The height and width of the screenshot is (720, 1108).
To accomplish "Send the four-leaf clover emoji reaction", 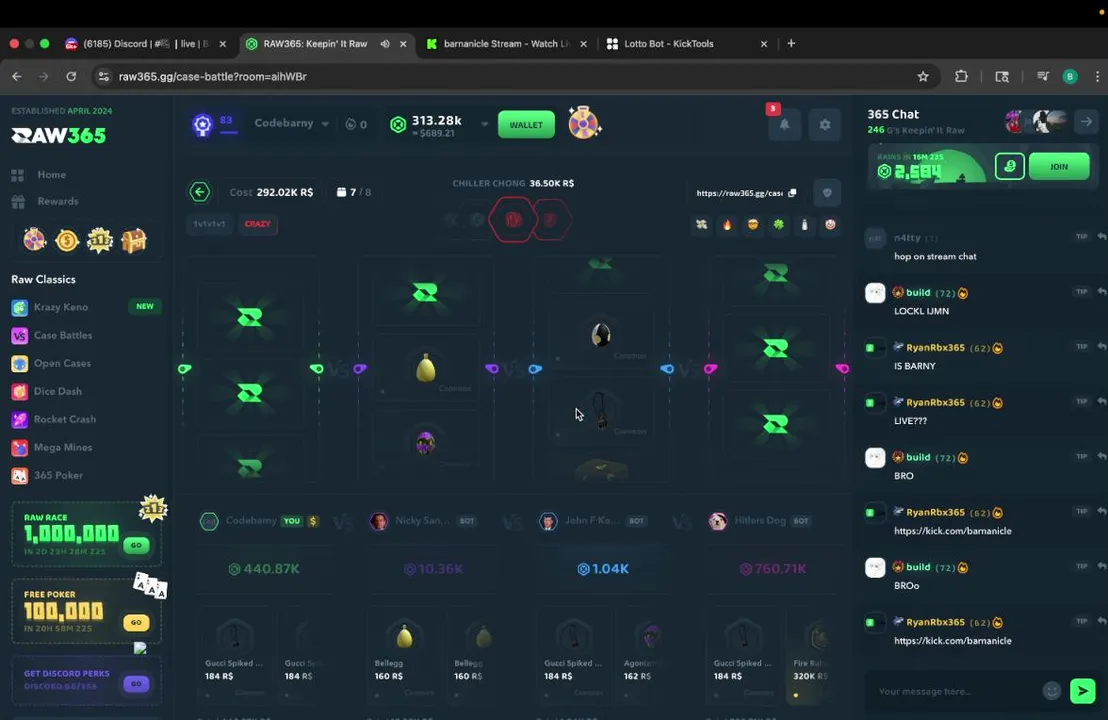I will (x=779, y=225).
